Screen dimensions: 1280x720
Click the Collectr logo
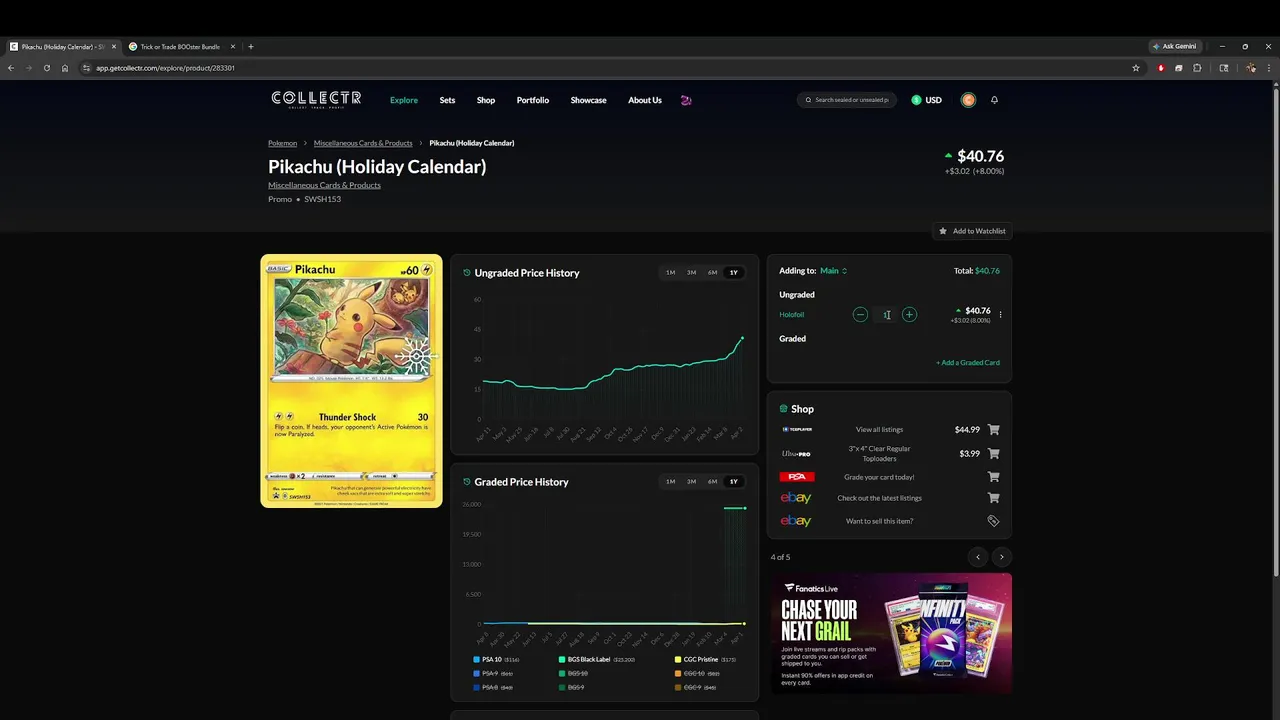pyautogui.click(x=316, y=99)
